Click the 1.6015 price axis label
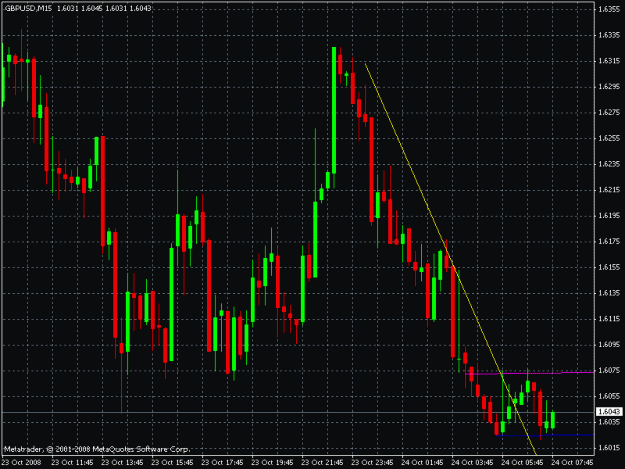Image resolution: width=625 pixels, height=469 pixels. (x=609, y=447)
